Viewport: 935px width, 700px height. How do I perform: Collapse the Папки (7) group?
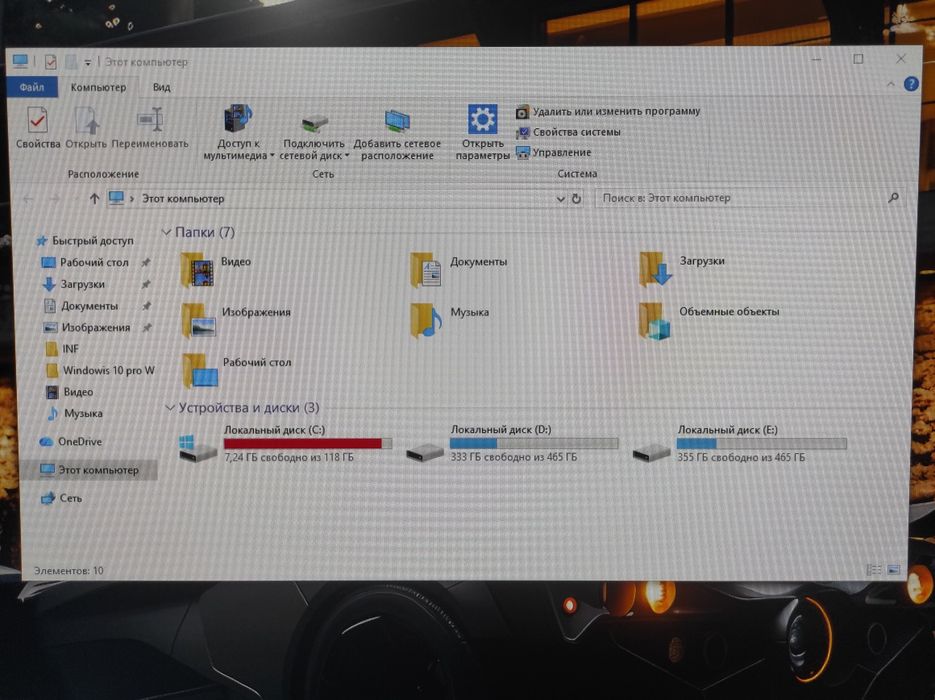click(167, 233)
